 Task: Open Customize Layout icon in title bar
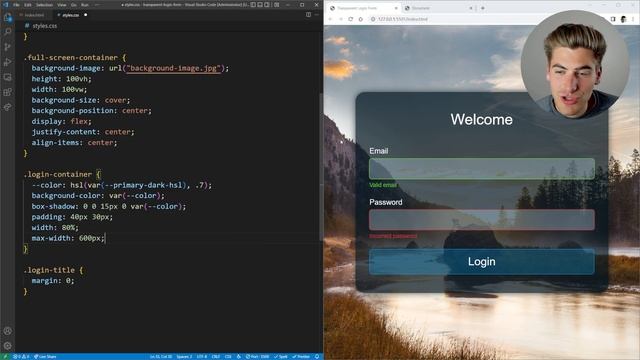click(x=277, y=5)
